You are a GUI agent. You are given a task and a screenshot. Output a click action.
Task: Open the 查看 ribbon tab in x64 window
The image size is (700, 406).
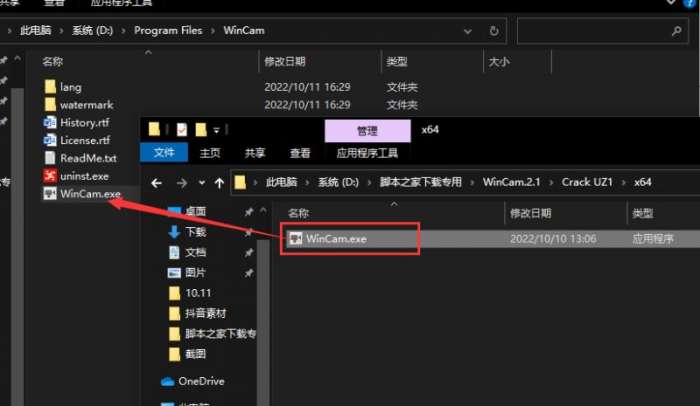(300, 153)
